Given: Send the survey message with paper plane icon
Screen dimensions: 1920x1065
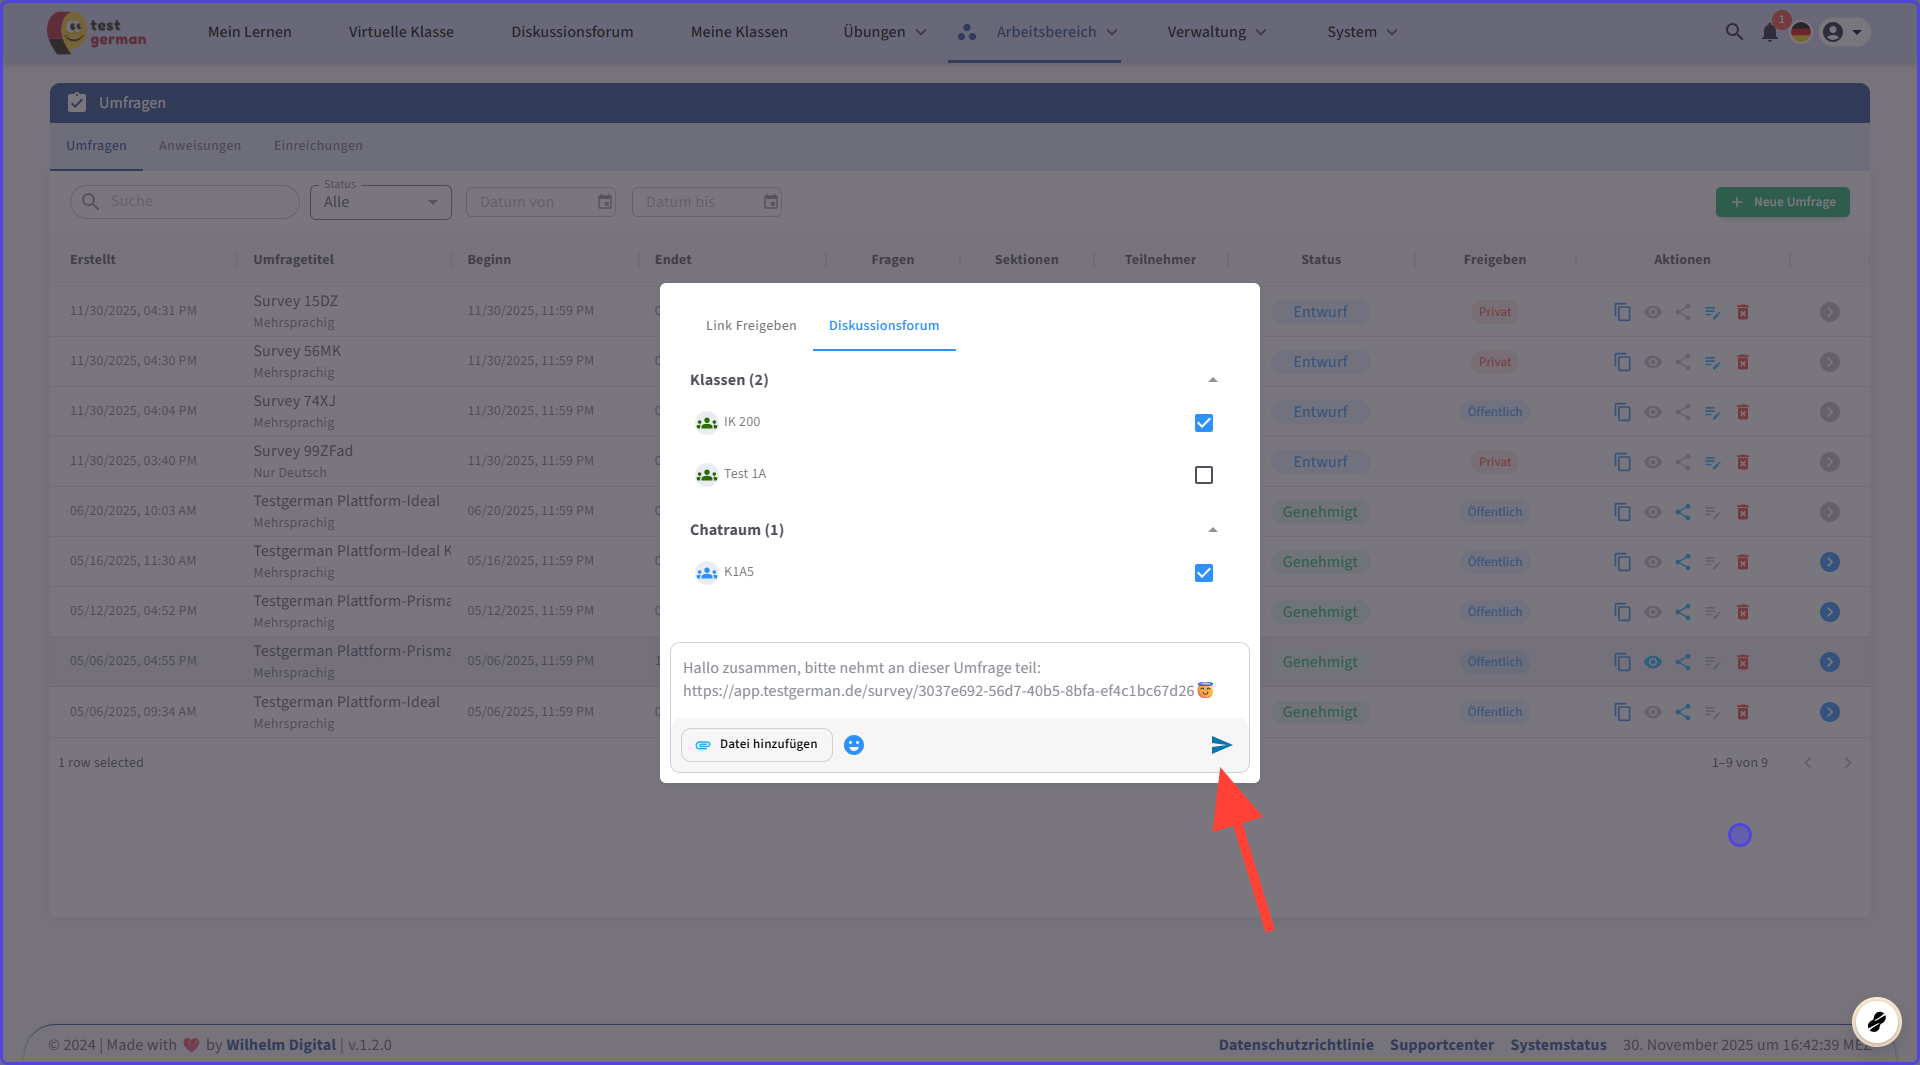Looking at the screenshot, I should 1221,745.
